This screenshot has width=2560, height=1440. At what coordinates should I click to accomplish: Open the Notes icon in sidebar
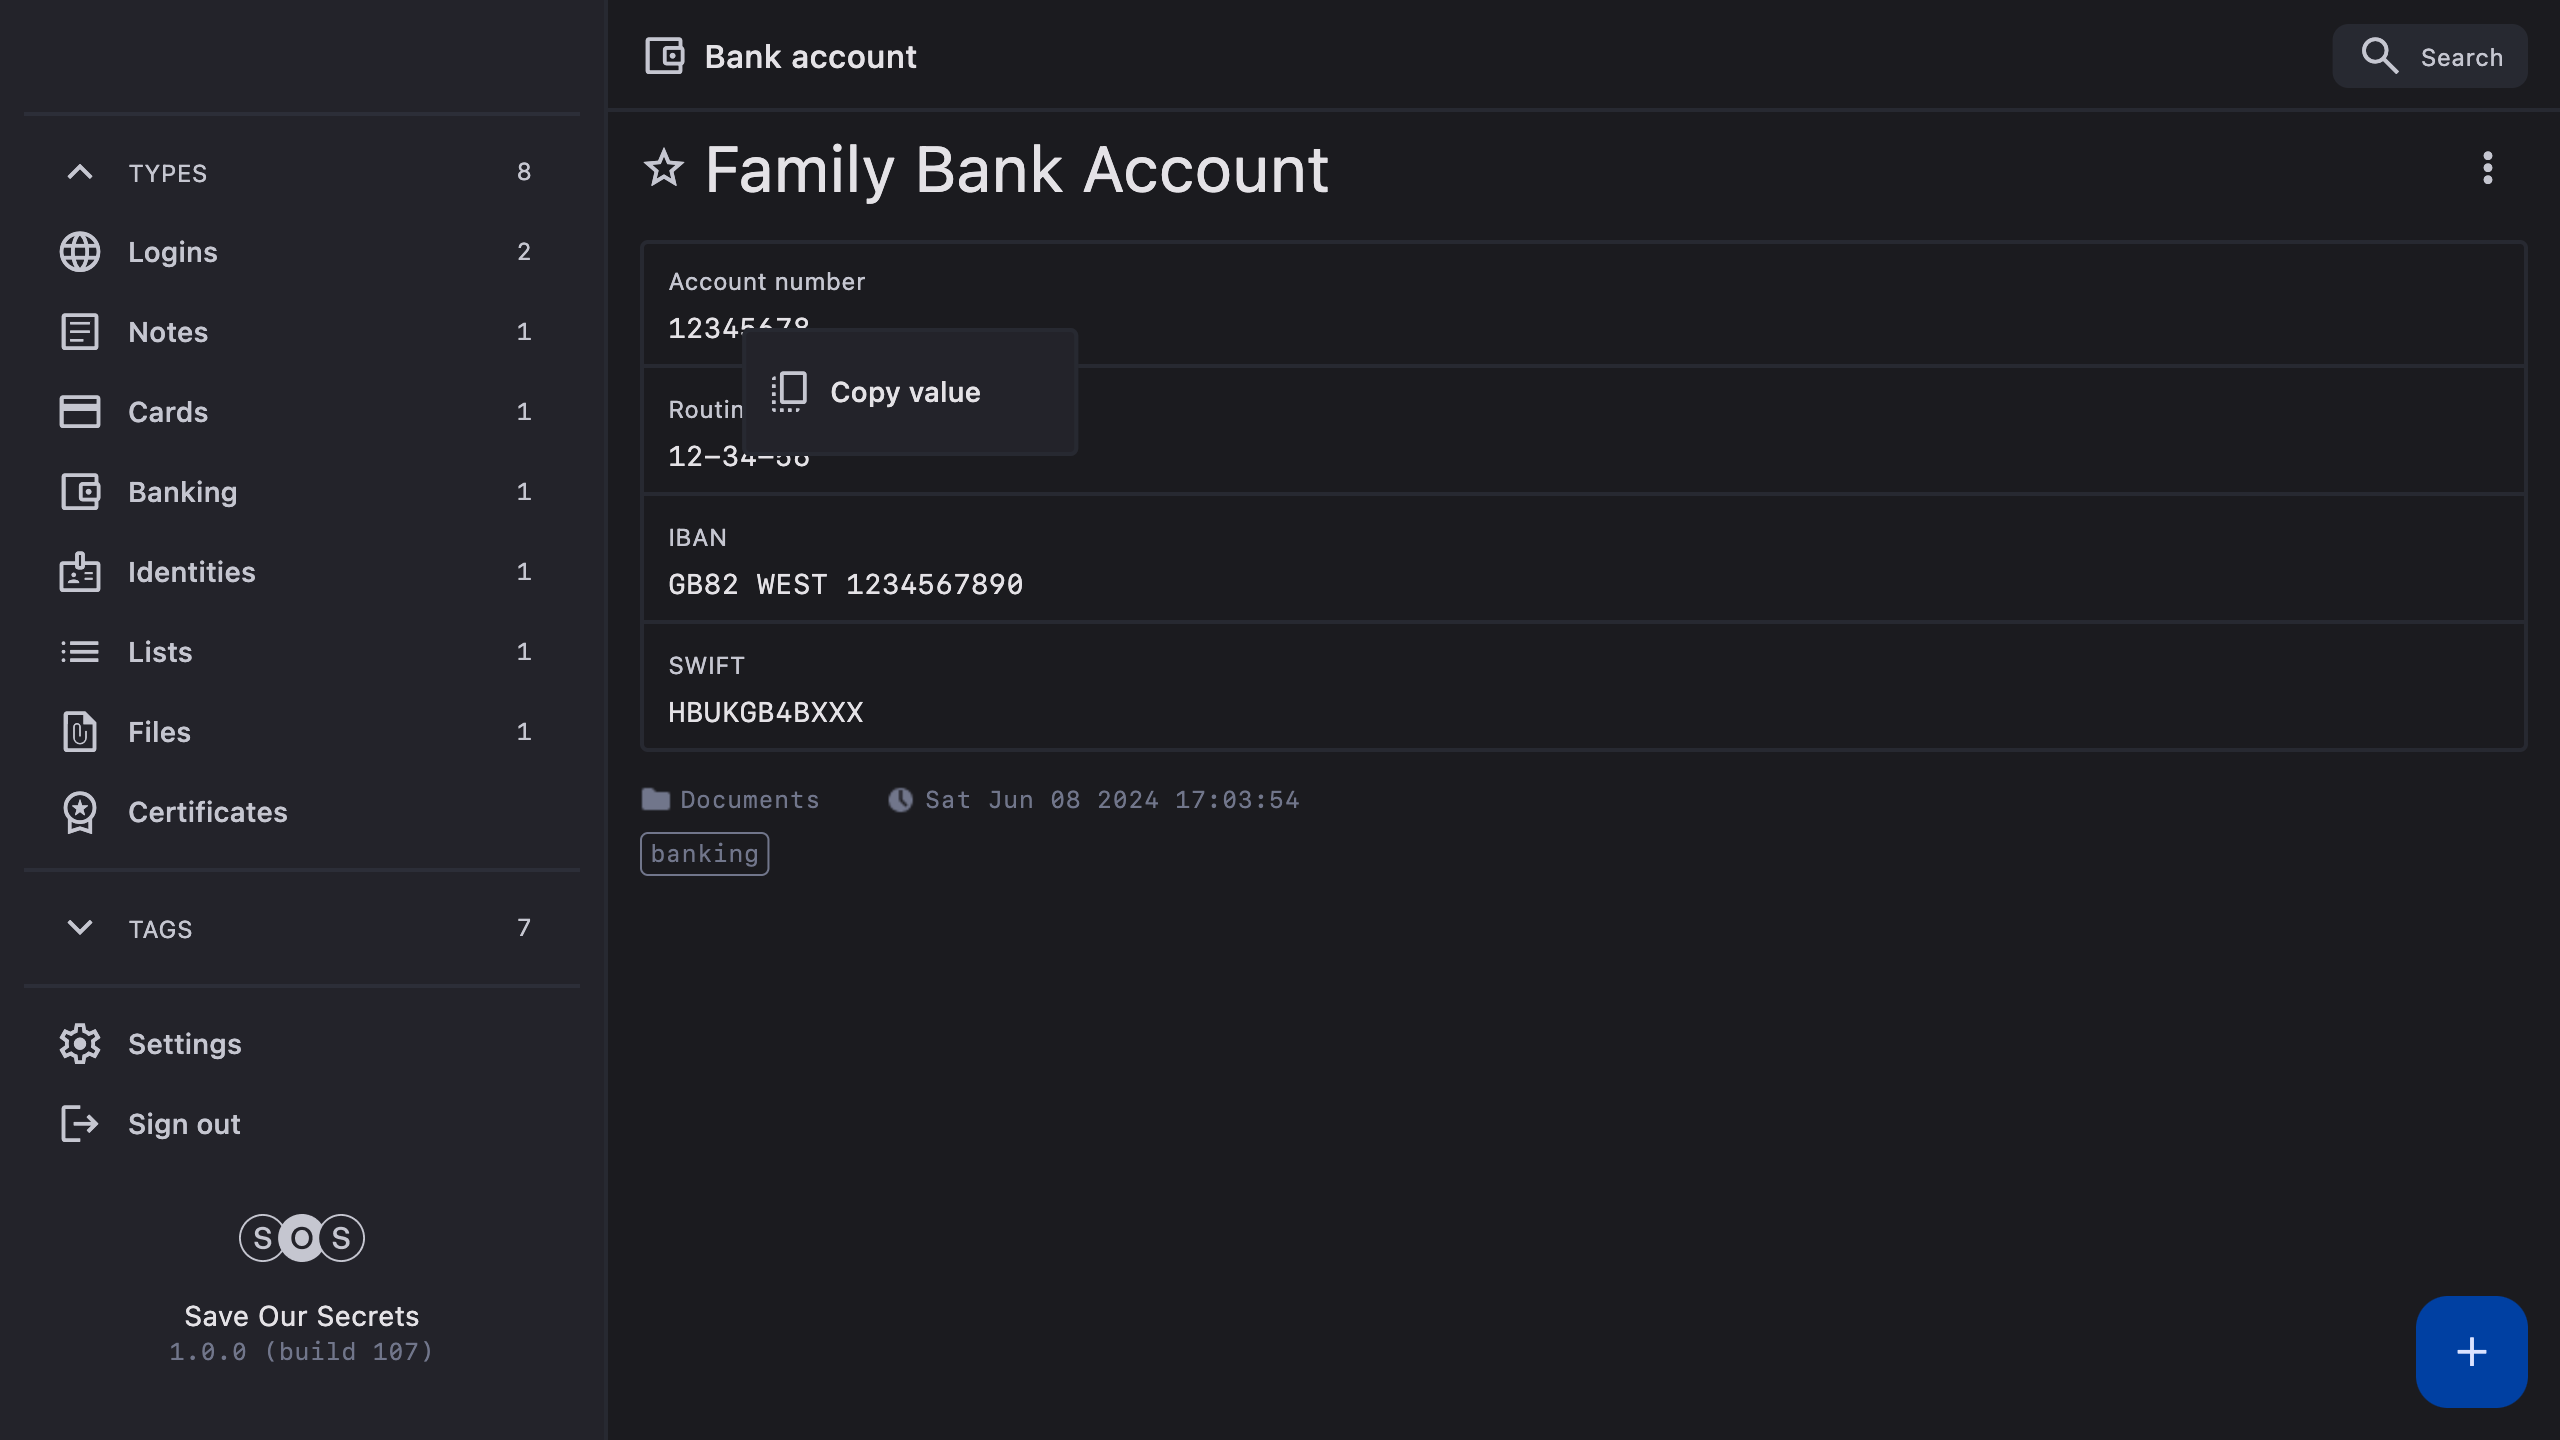click(x=80, y=332)
